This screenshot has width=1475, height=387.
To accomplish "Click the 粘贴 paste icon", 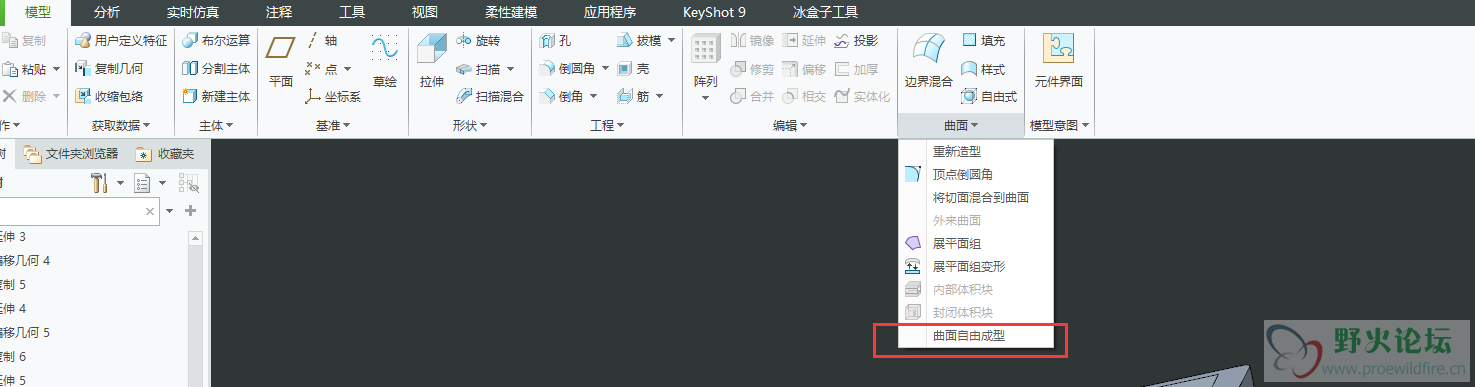I will point(10,69).
